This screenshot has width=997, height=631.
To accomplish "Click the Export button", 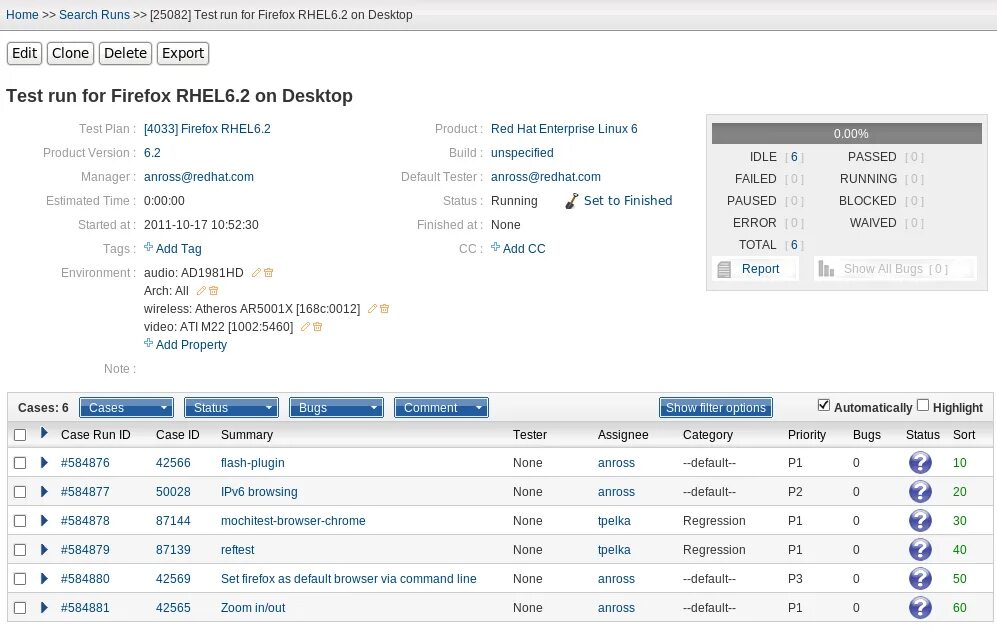I will (183, 53).
